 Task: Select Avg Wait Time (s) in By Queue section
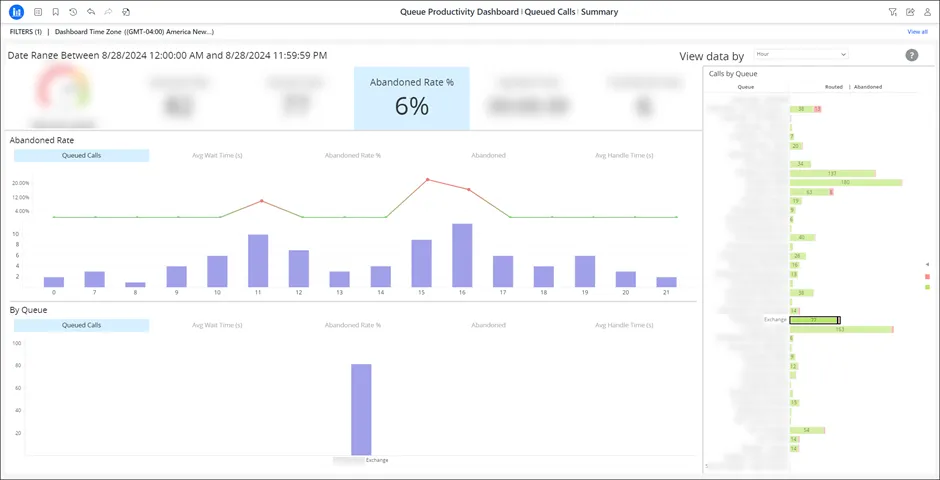tap(217, 325)
